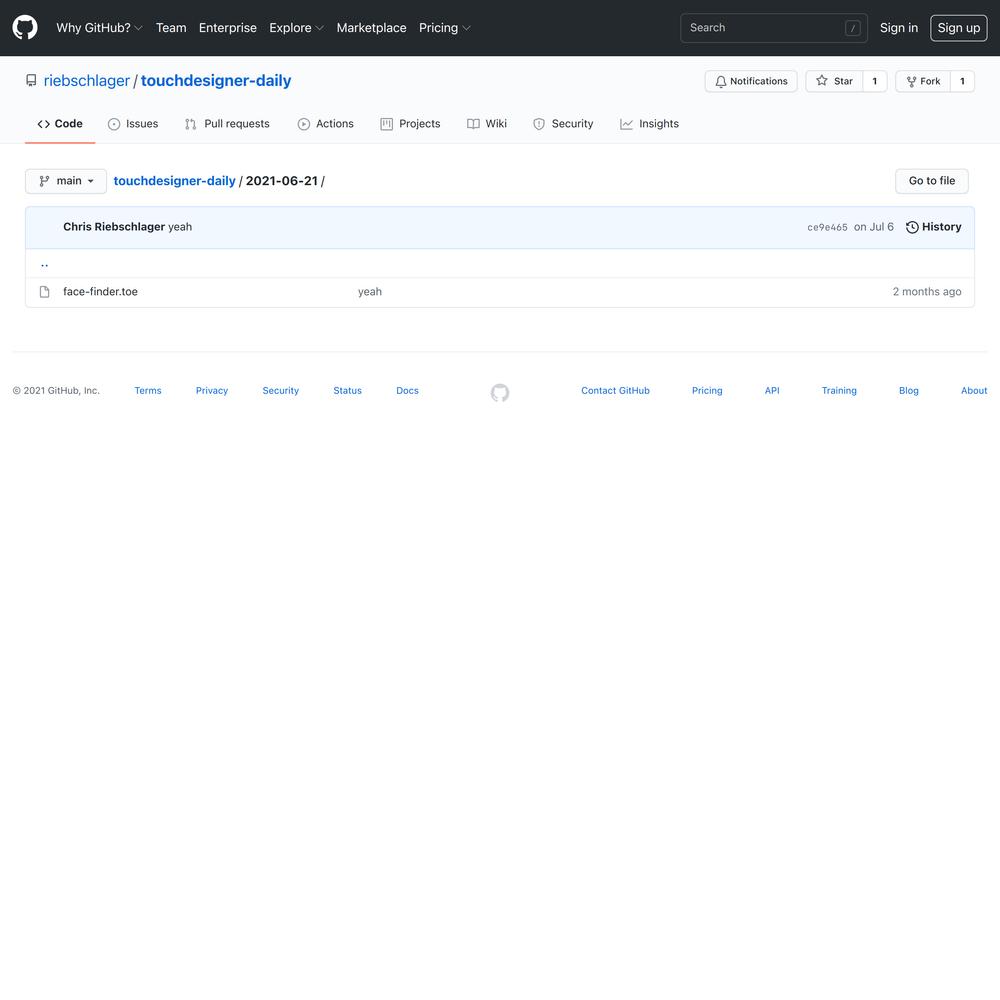
Task: Open Training link in footer
Action: click(839, 391)
